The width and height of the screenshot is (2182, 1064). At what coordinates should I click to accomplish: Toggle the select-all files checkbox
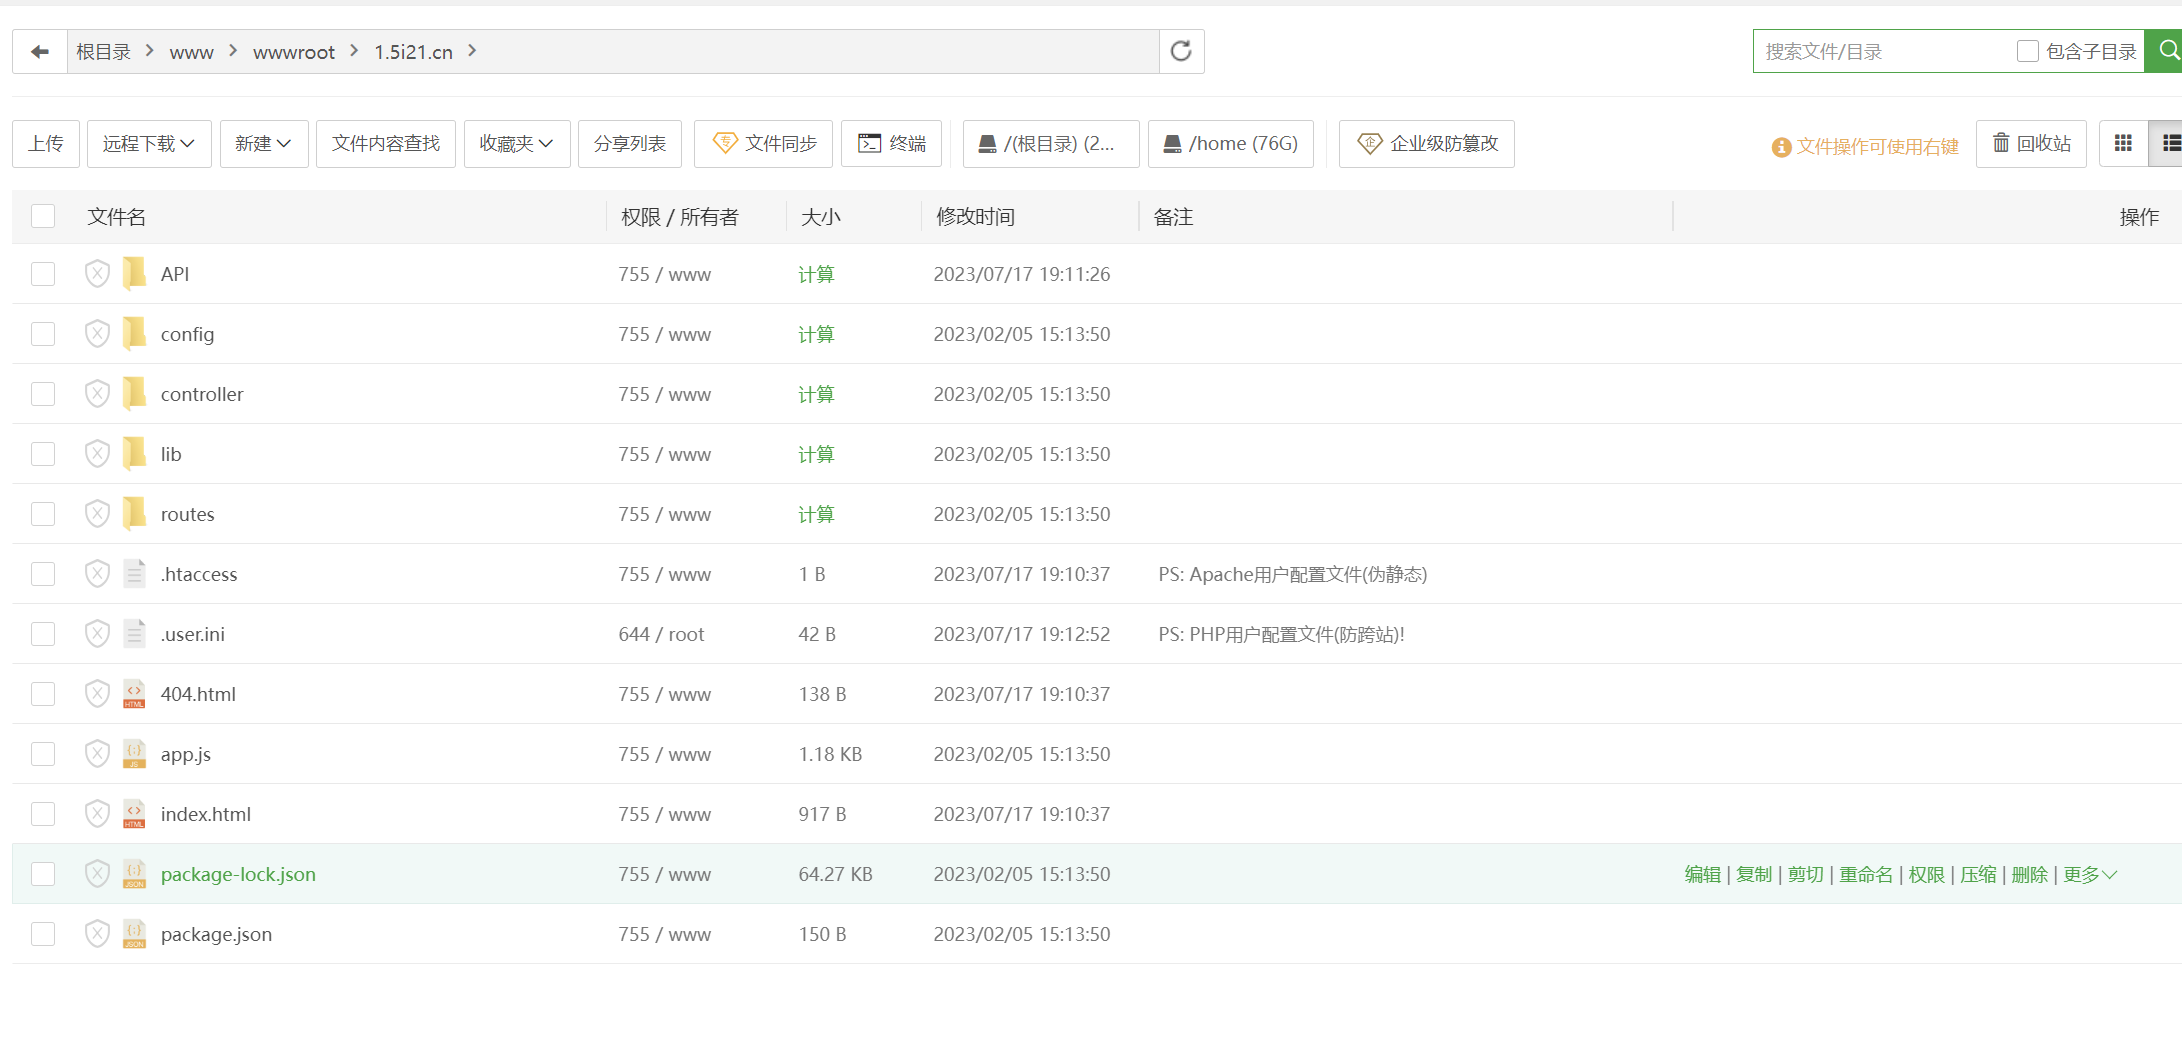tap(43, 216)
